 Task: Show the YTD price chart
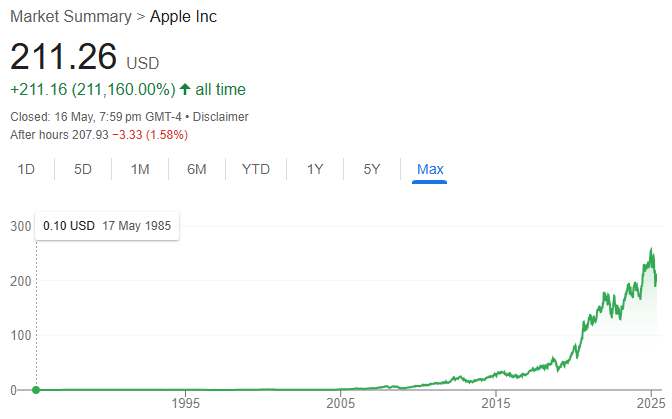pos(256,169)
